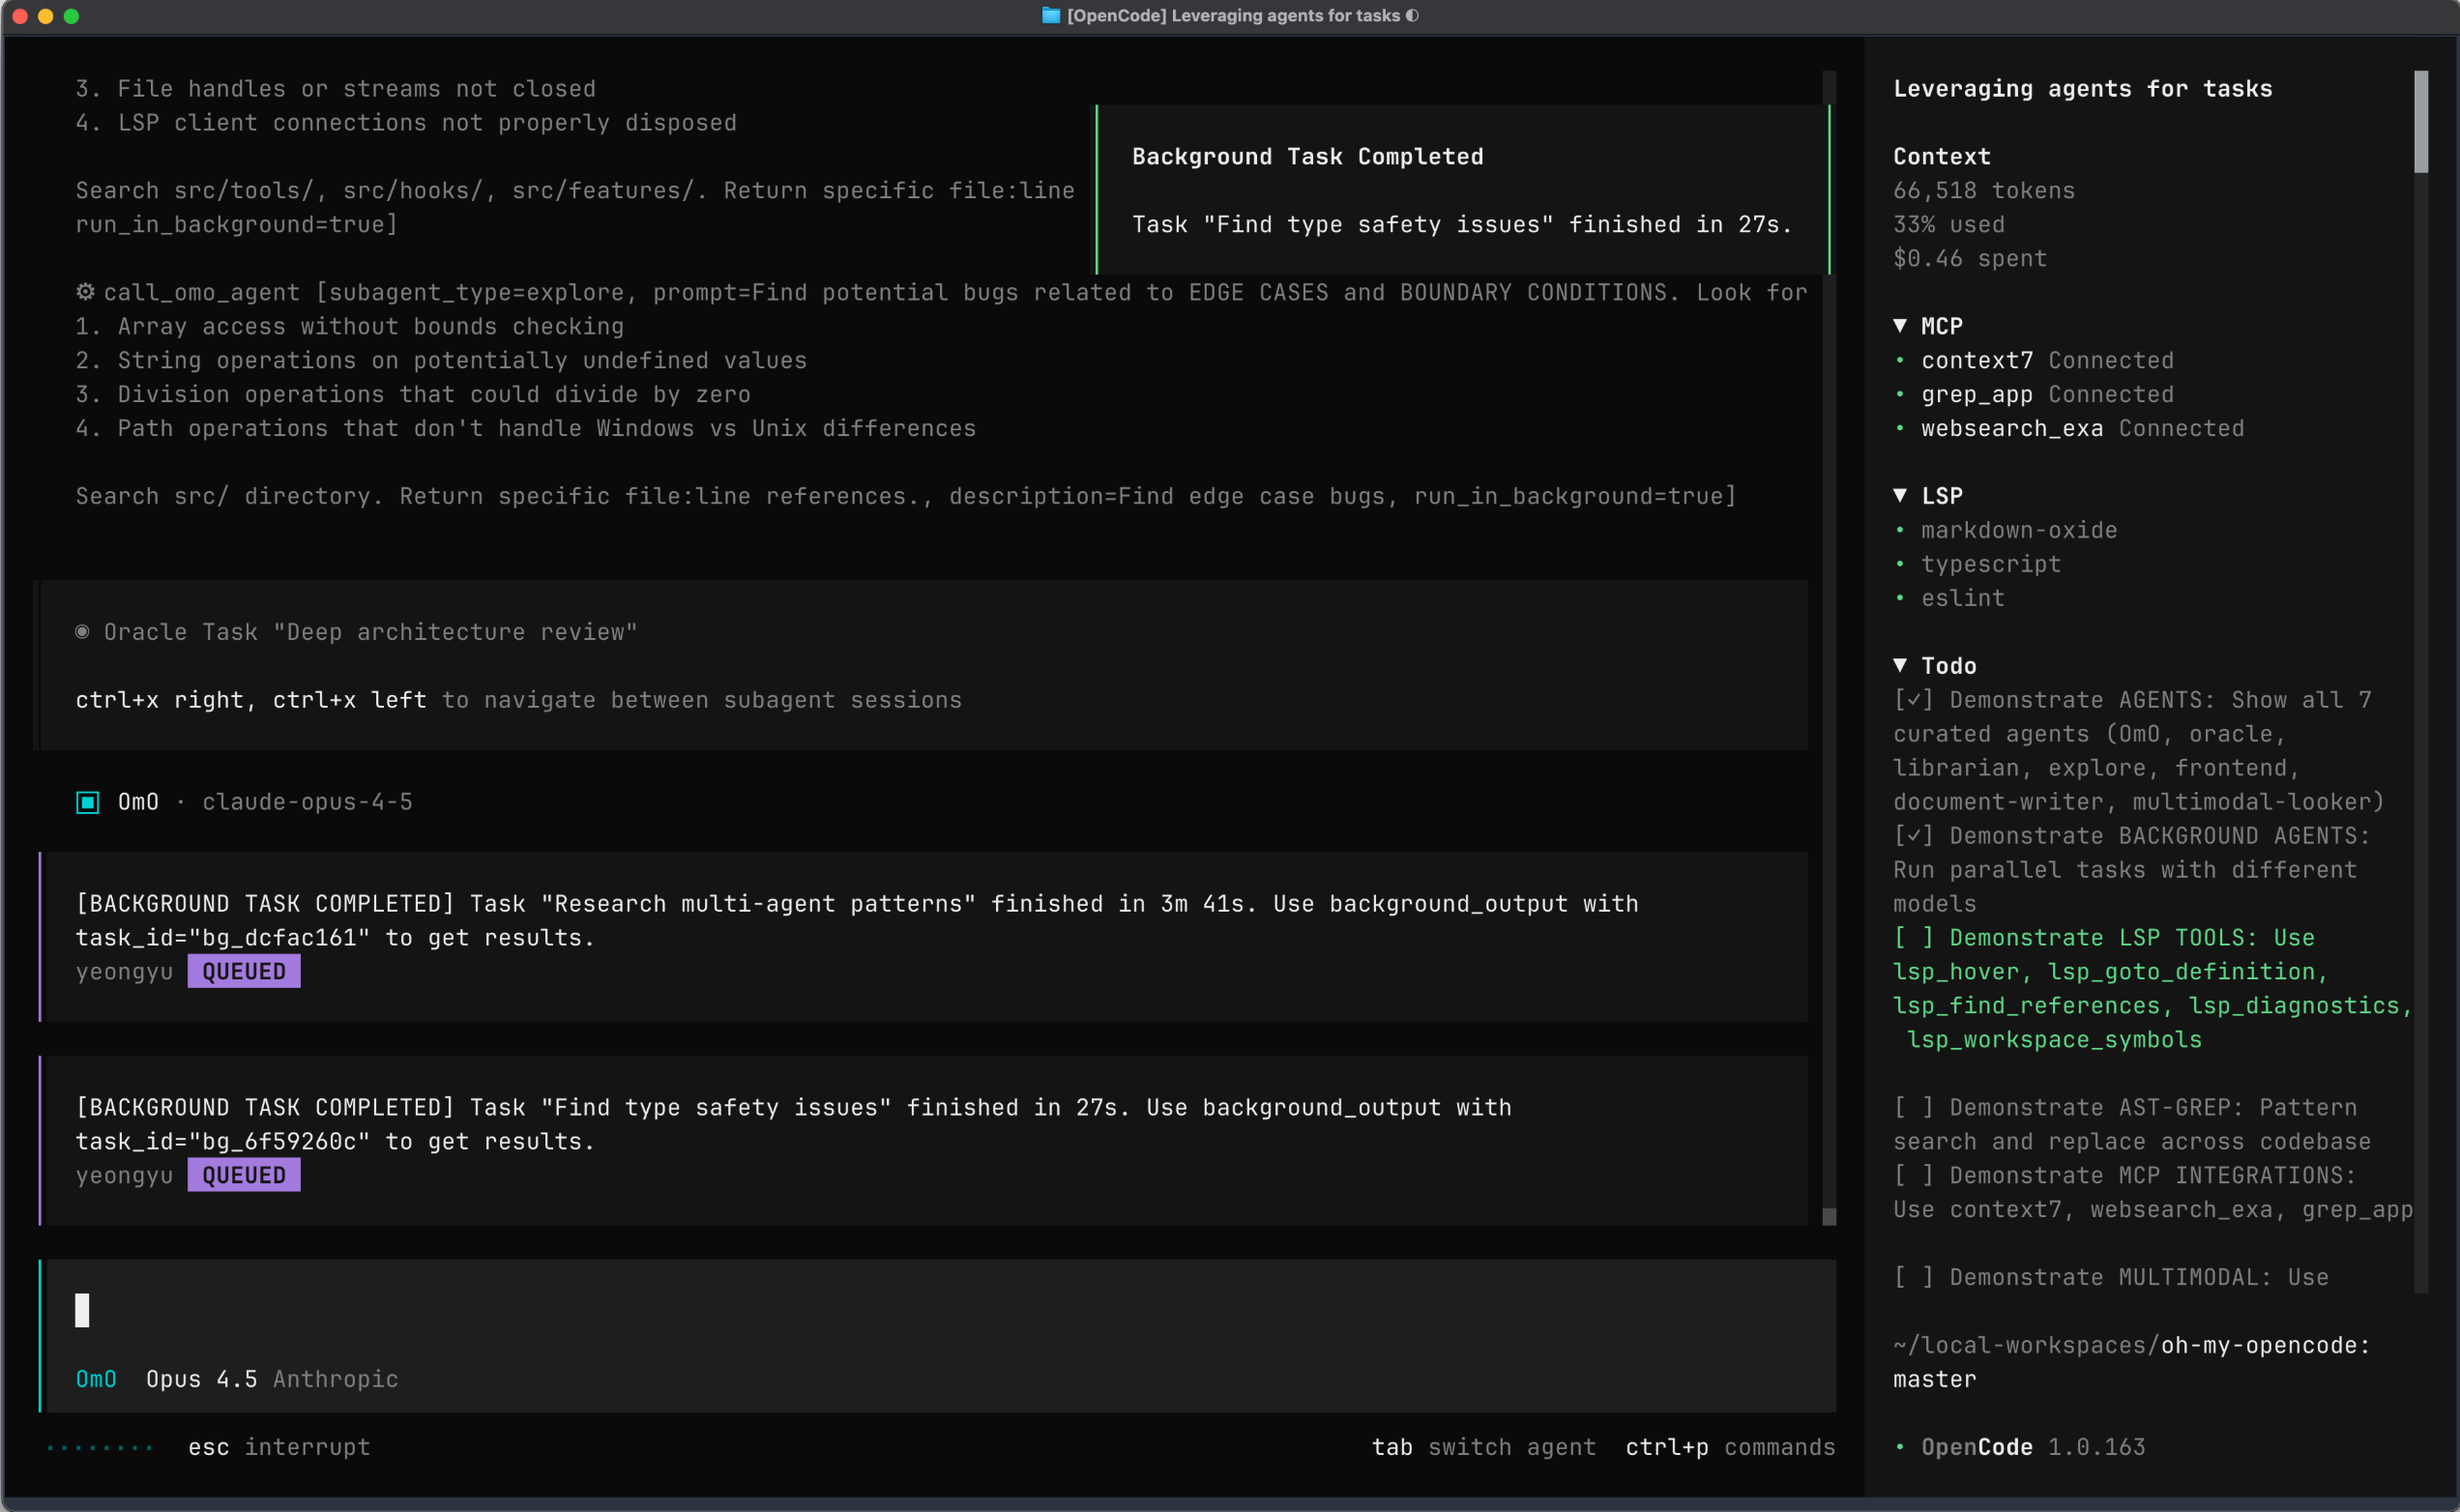Click the tab switch agent hint
The image size is (2460, 1512).
[x=1483, y=1447]
